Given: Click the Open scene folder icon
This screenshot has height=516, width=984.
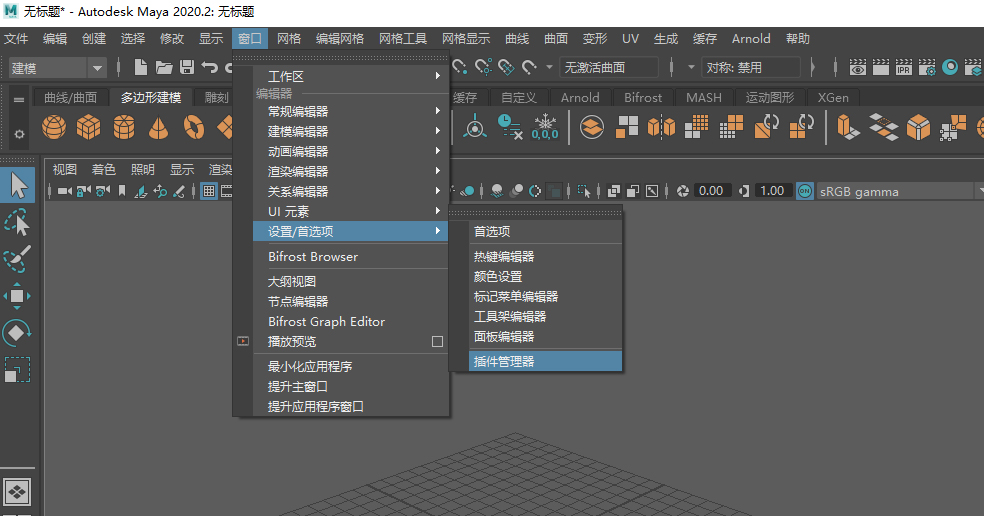Looking at the screenshot, I should (x=164, y=67).
